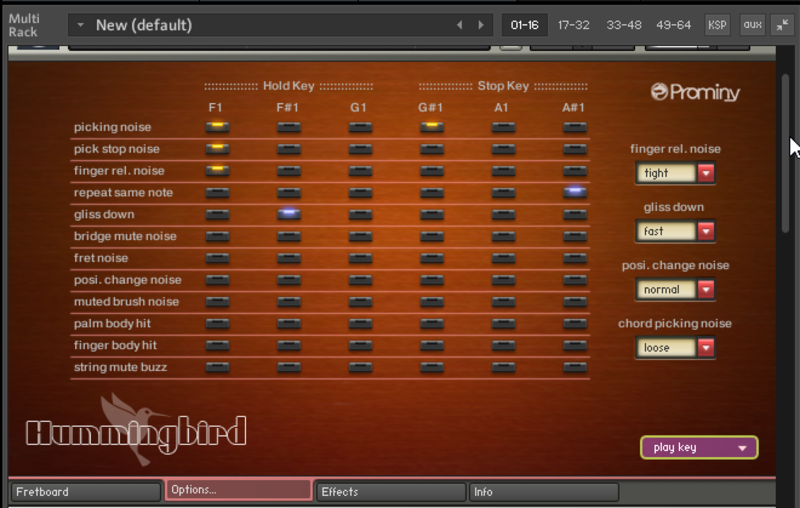
Task: Enable posi. change noise G#1 switch
Action: pyautogui.click(x=432, y=280)
